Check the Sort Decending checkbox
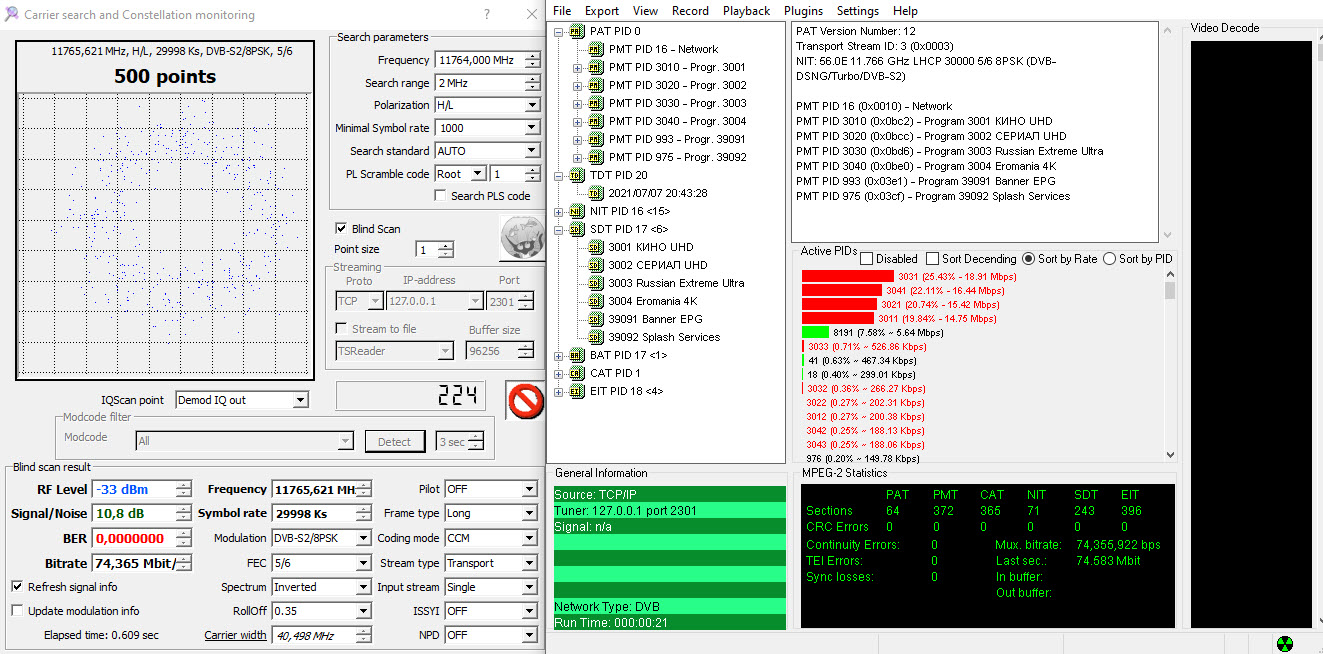1323x654 pixels. [x=932, y=259]
